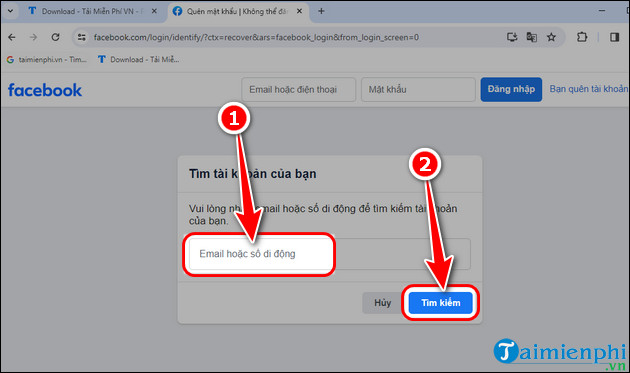Click the Tìm kiếm button

tap(440, 303)
